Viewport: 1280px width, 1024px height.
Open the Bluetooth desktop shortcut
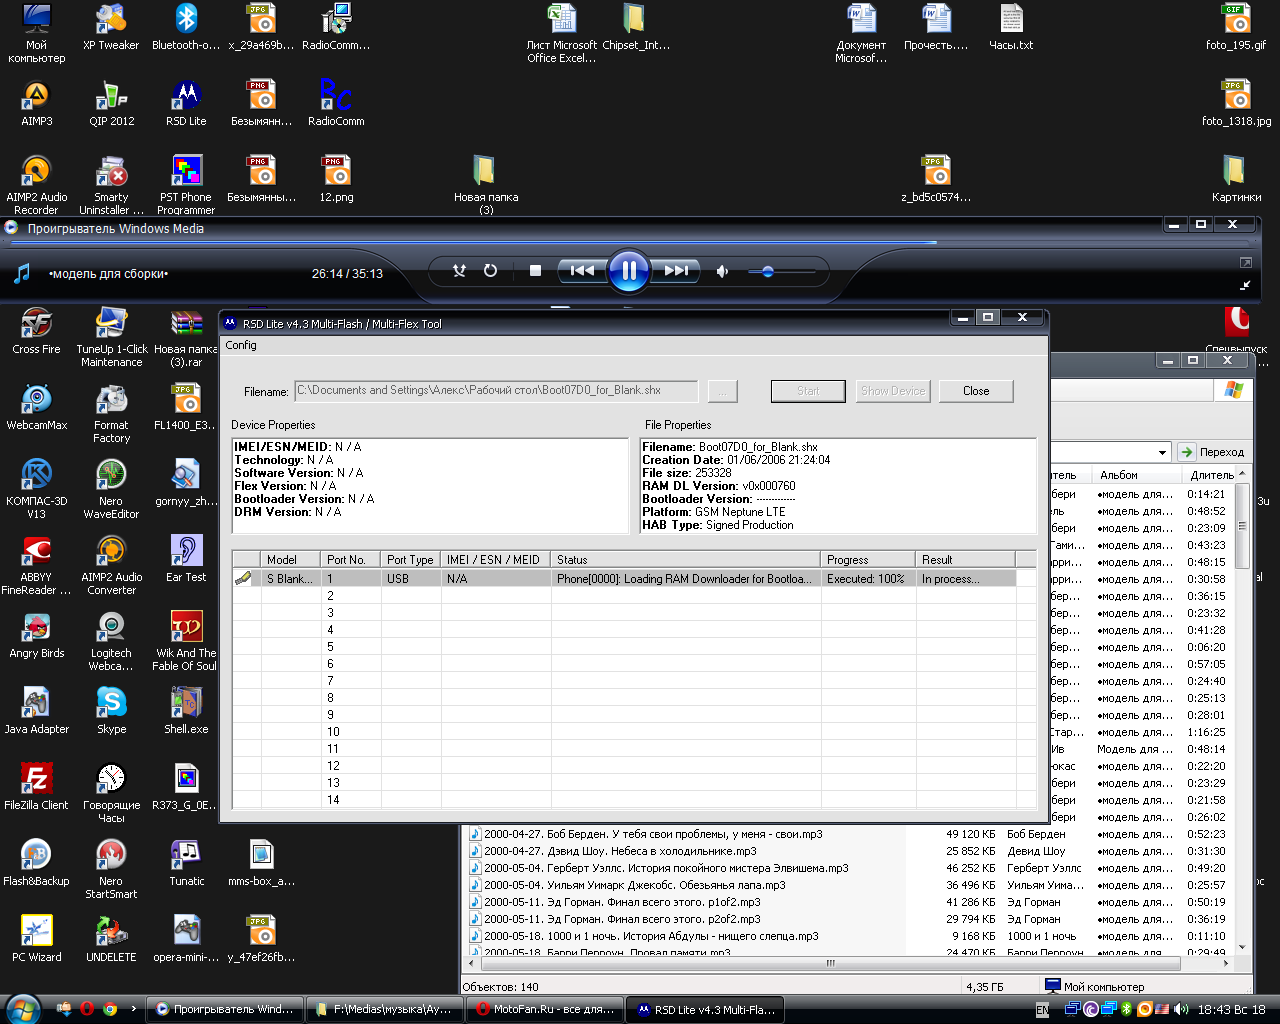186,27
